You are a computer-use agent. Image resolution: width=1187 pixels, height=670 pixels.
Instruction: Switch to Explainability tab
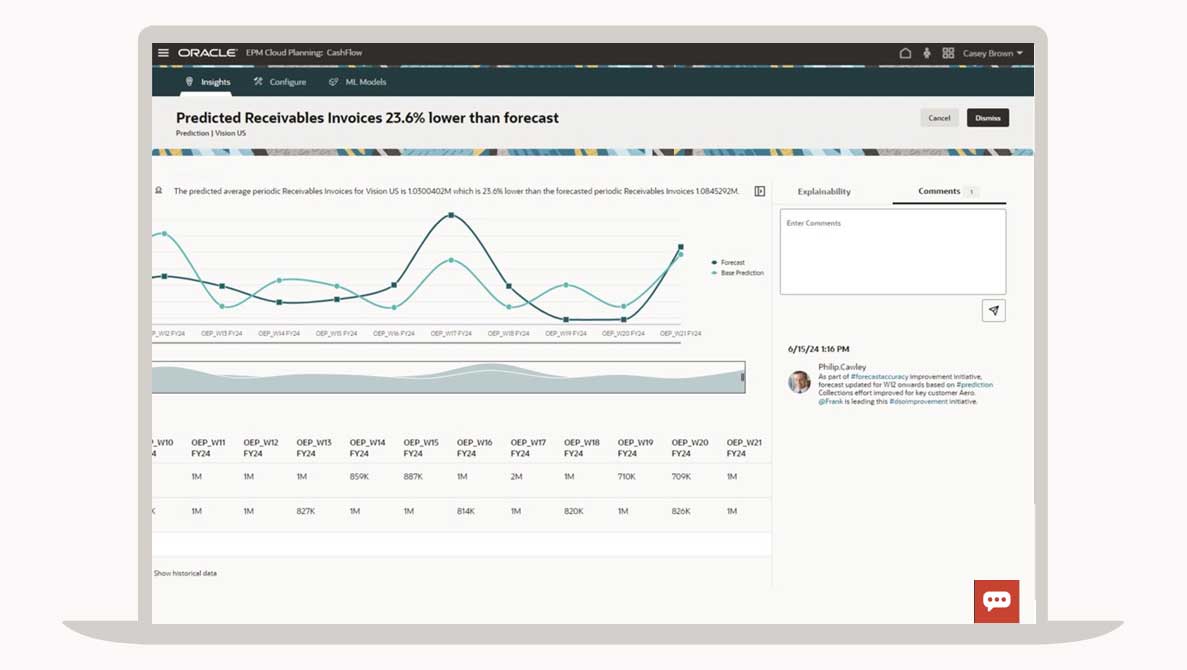click(x=824, y=191)
